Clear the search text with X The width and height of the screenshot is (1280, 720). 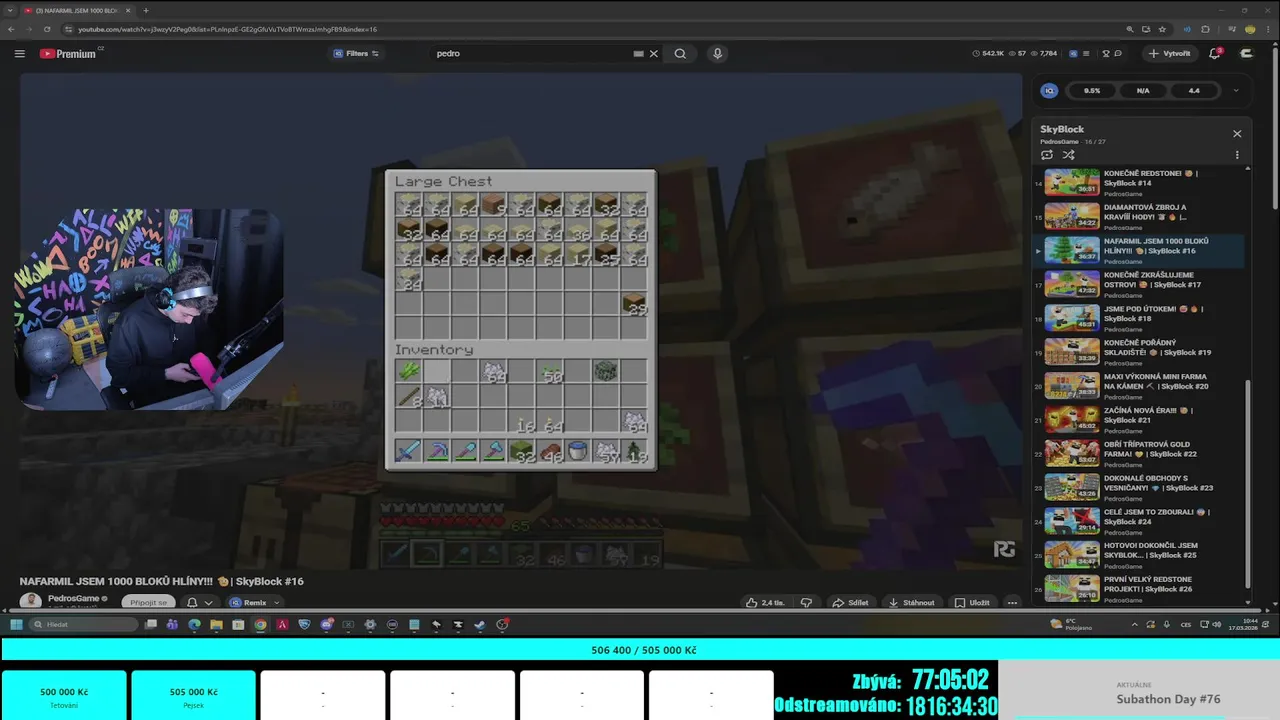point(654,54)
